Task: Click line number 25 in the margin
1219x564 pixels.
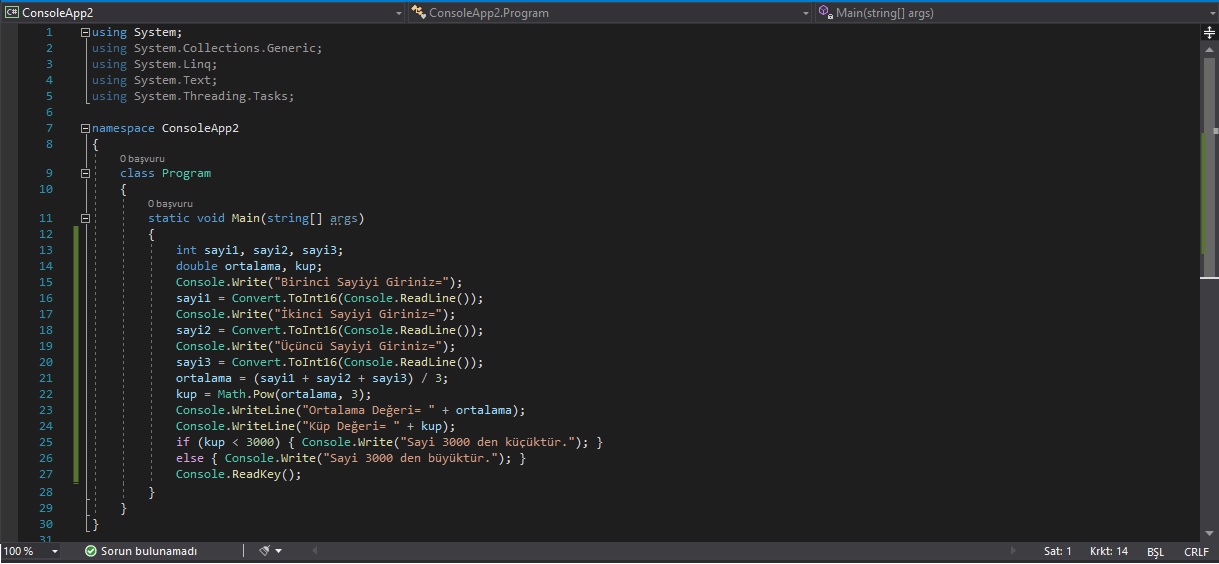Action: (46, 442)
